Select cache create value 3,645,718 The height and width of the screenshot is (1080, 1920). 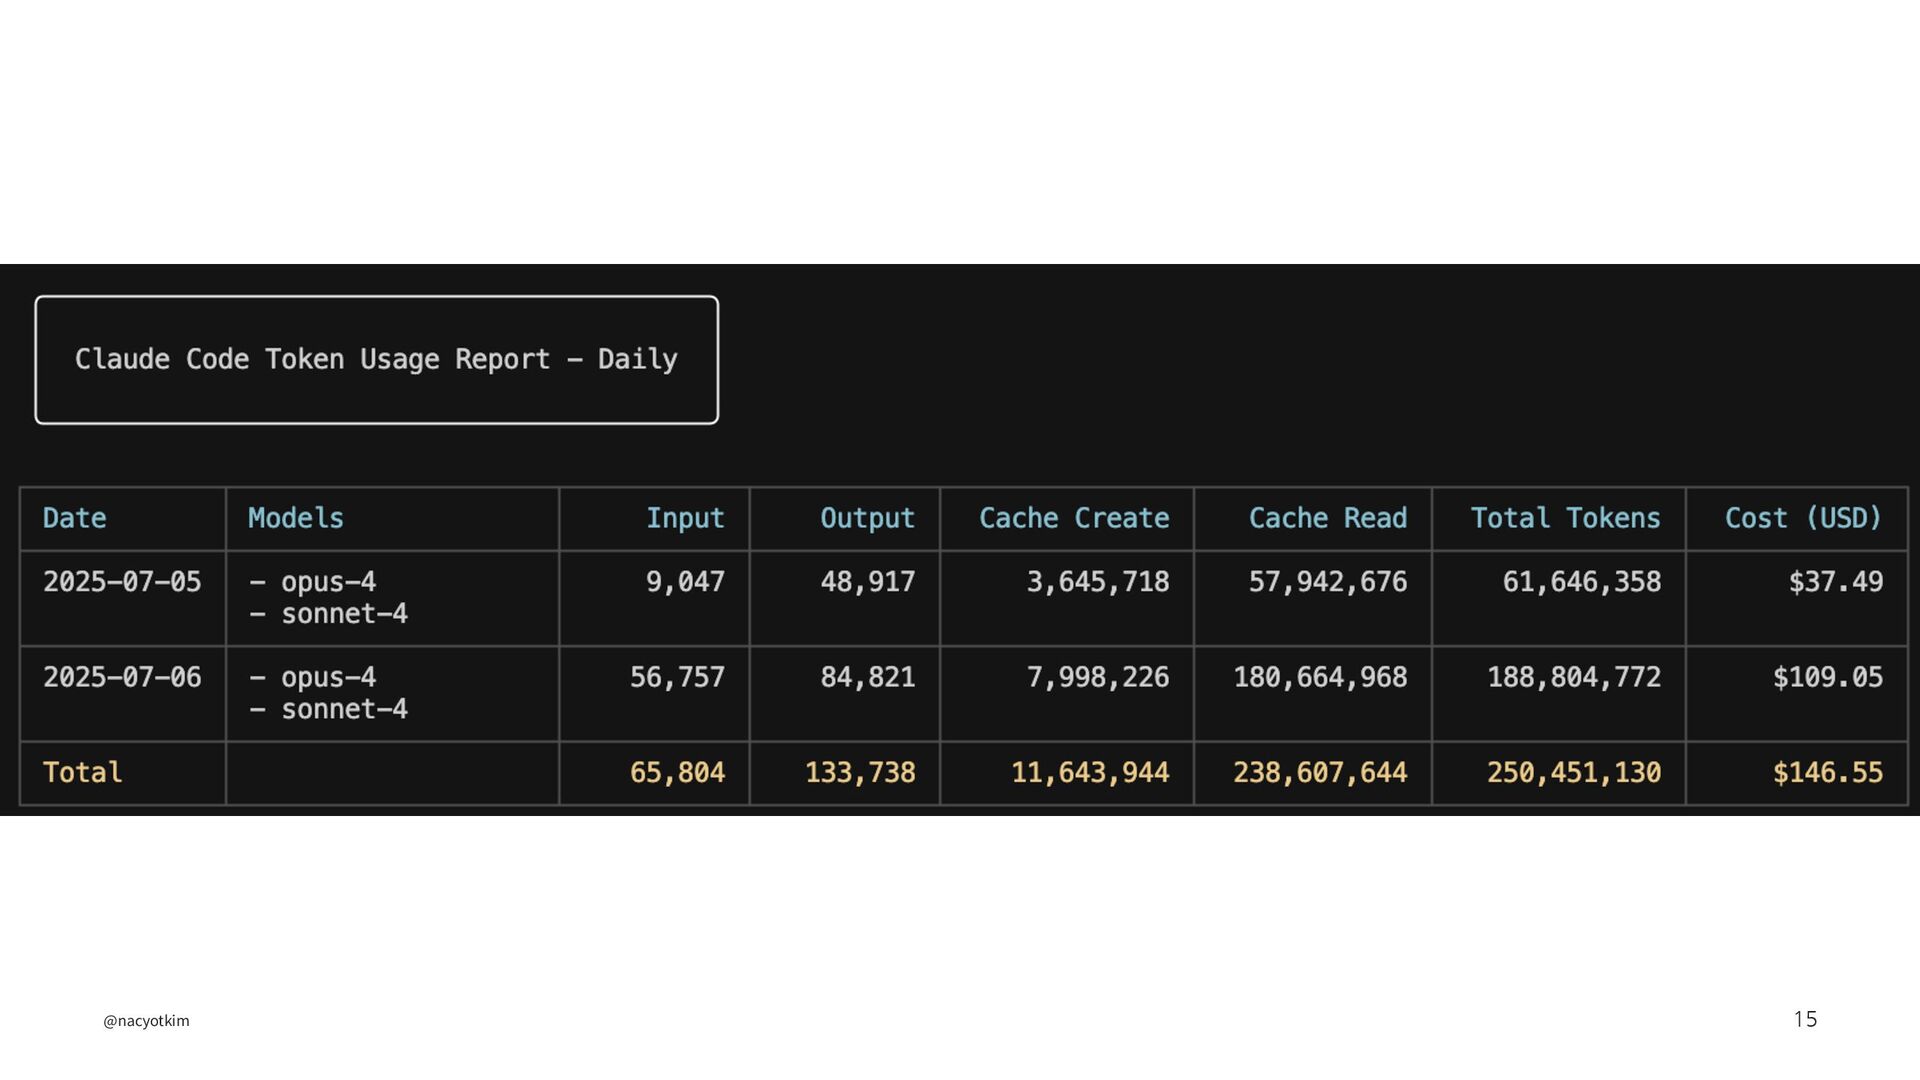[1098, 582]
